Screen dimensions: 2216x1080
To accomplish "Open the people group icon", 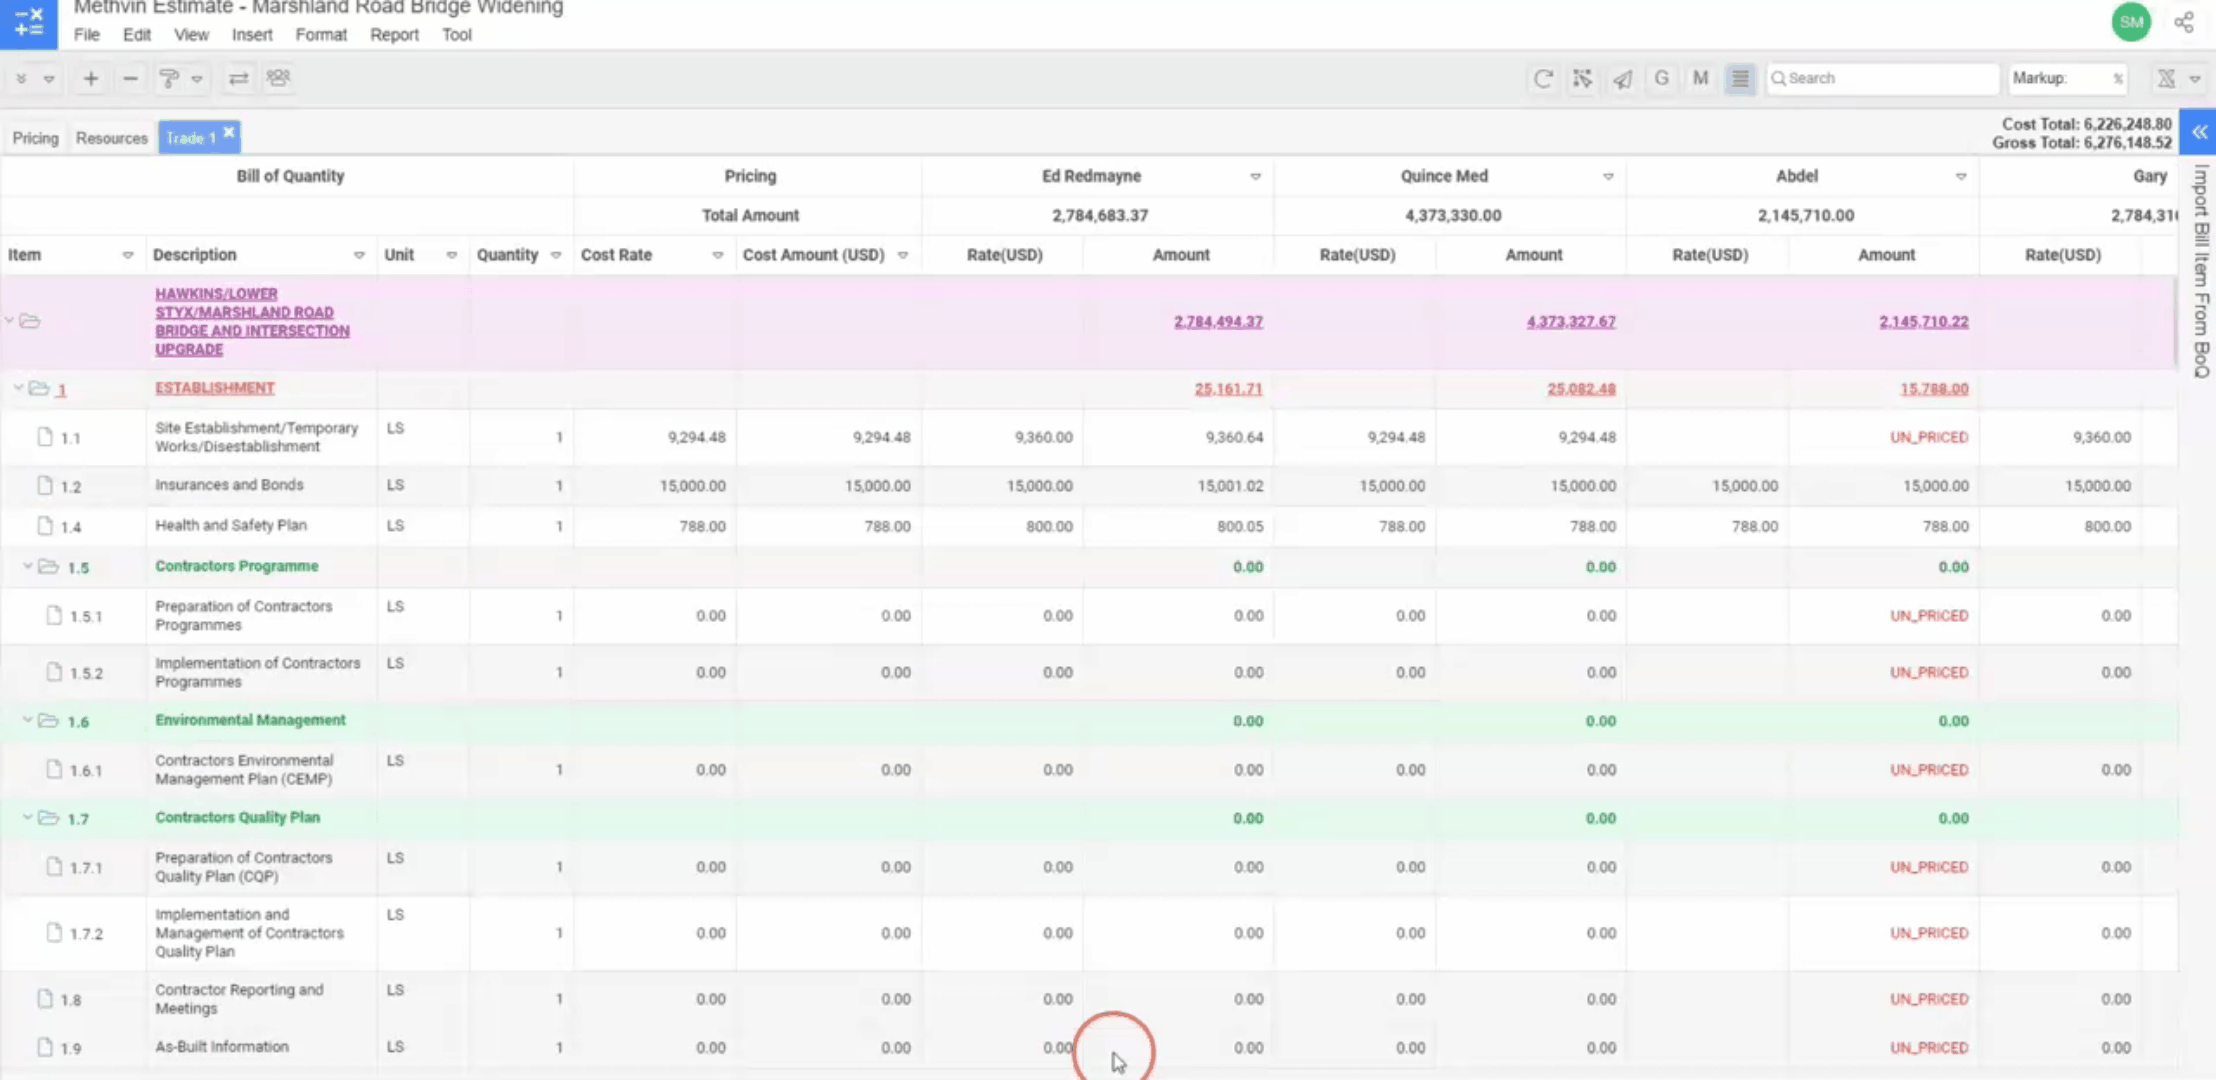I will [x=278, y=78].
